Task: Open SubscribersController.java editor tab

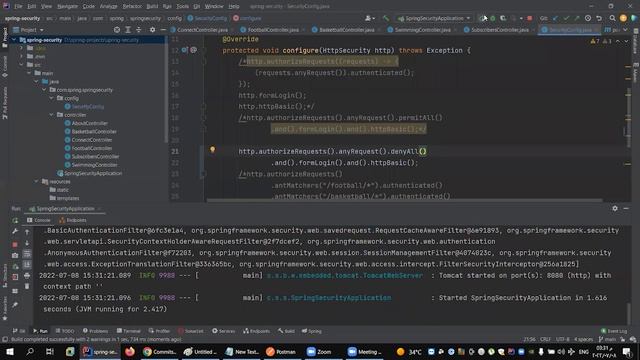Action: [x=500, y=30]
